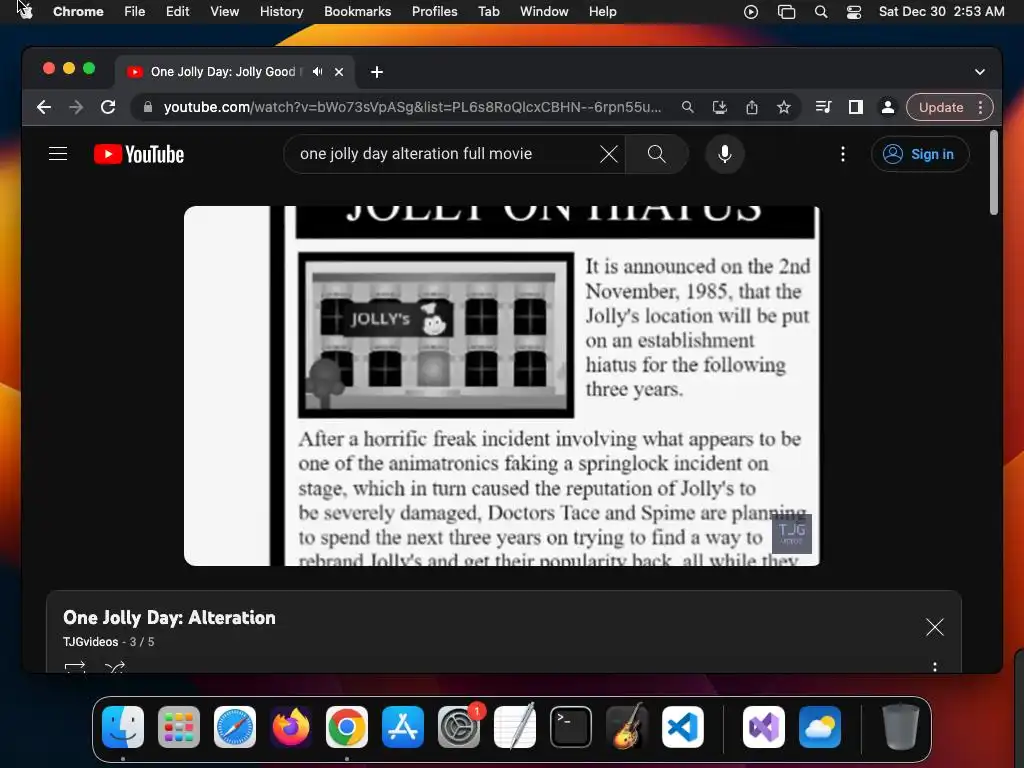Open the Chrome app menu
Viewport: 1024px width, 768px height.
pyautogui.click(x=78, y=11)
